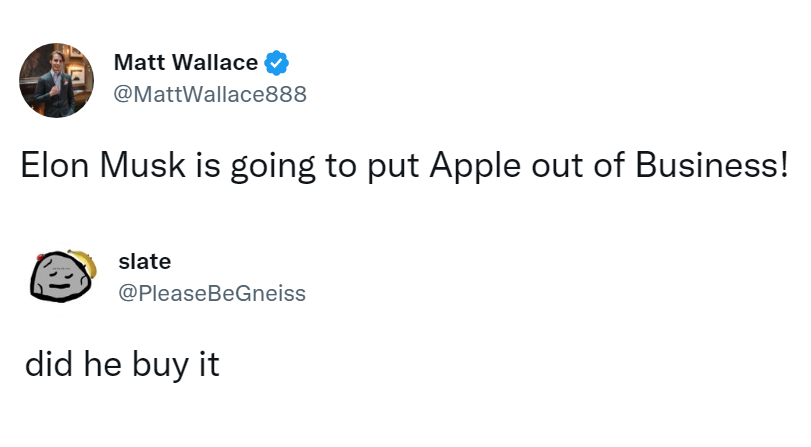The image size is (811, 447).
Task: Click the Matt Wallace display name
Action: tap(186, 63)
